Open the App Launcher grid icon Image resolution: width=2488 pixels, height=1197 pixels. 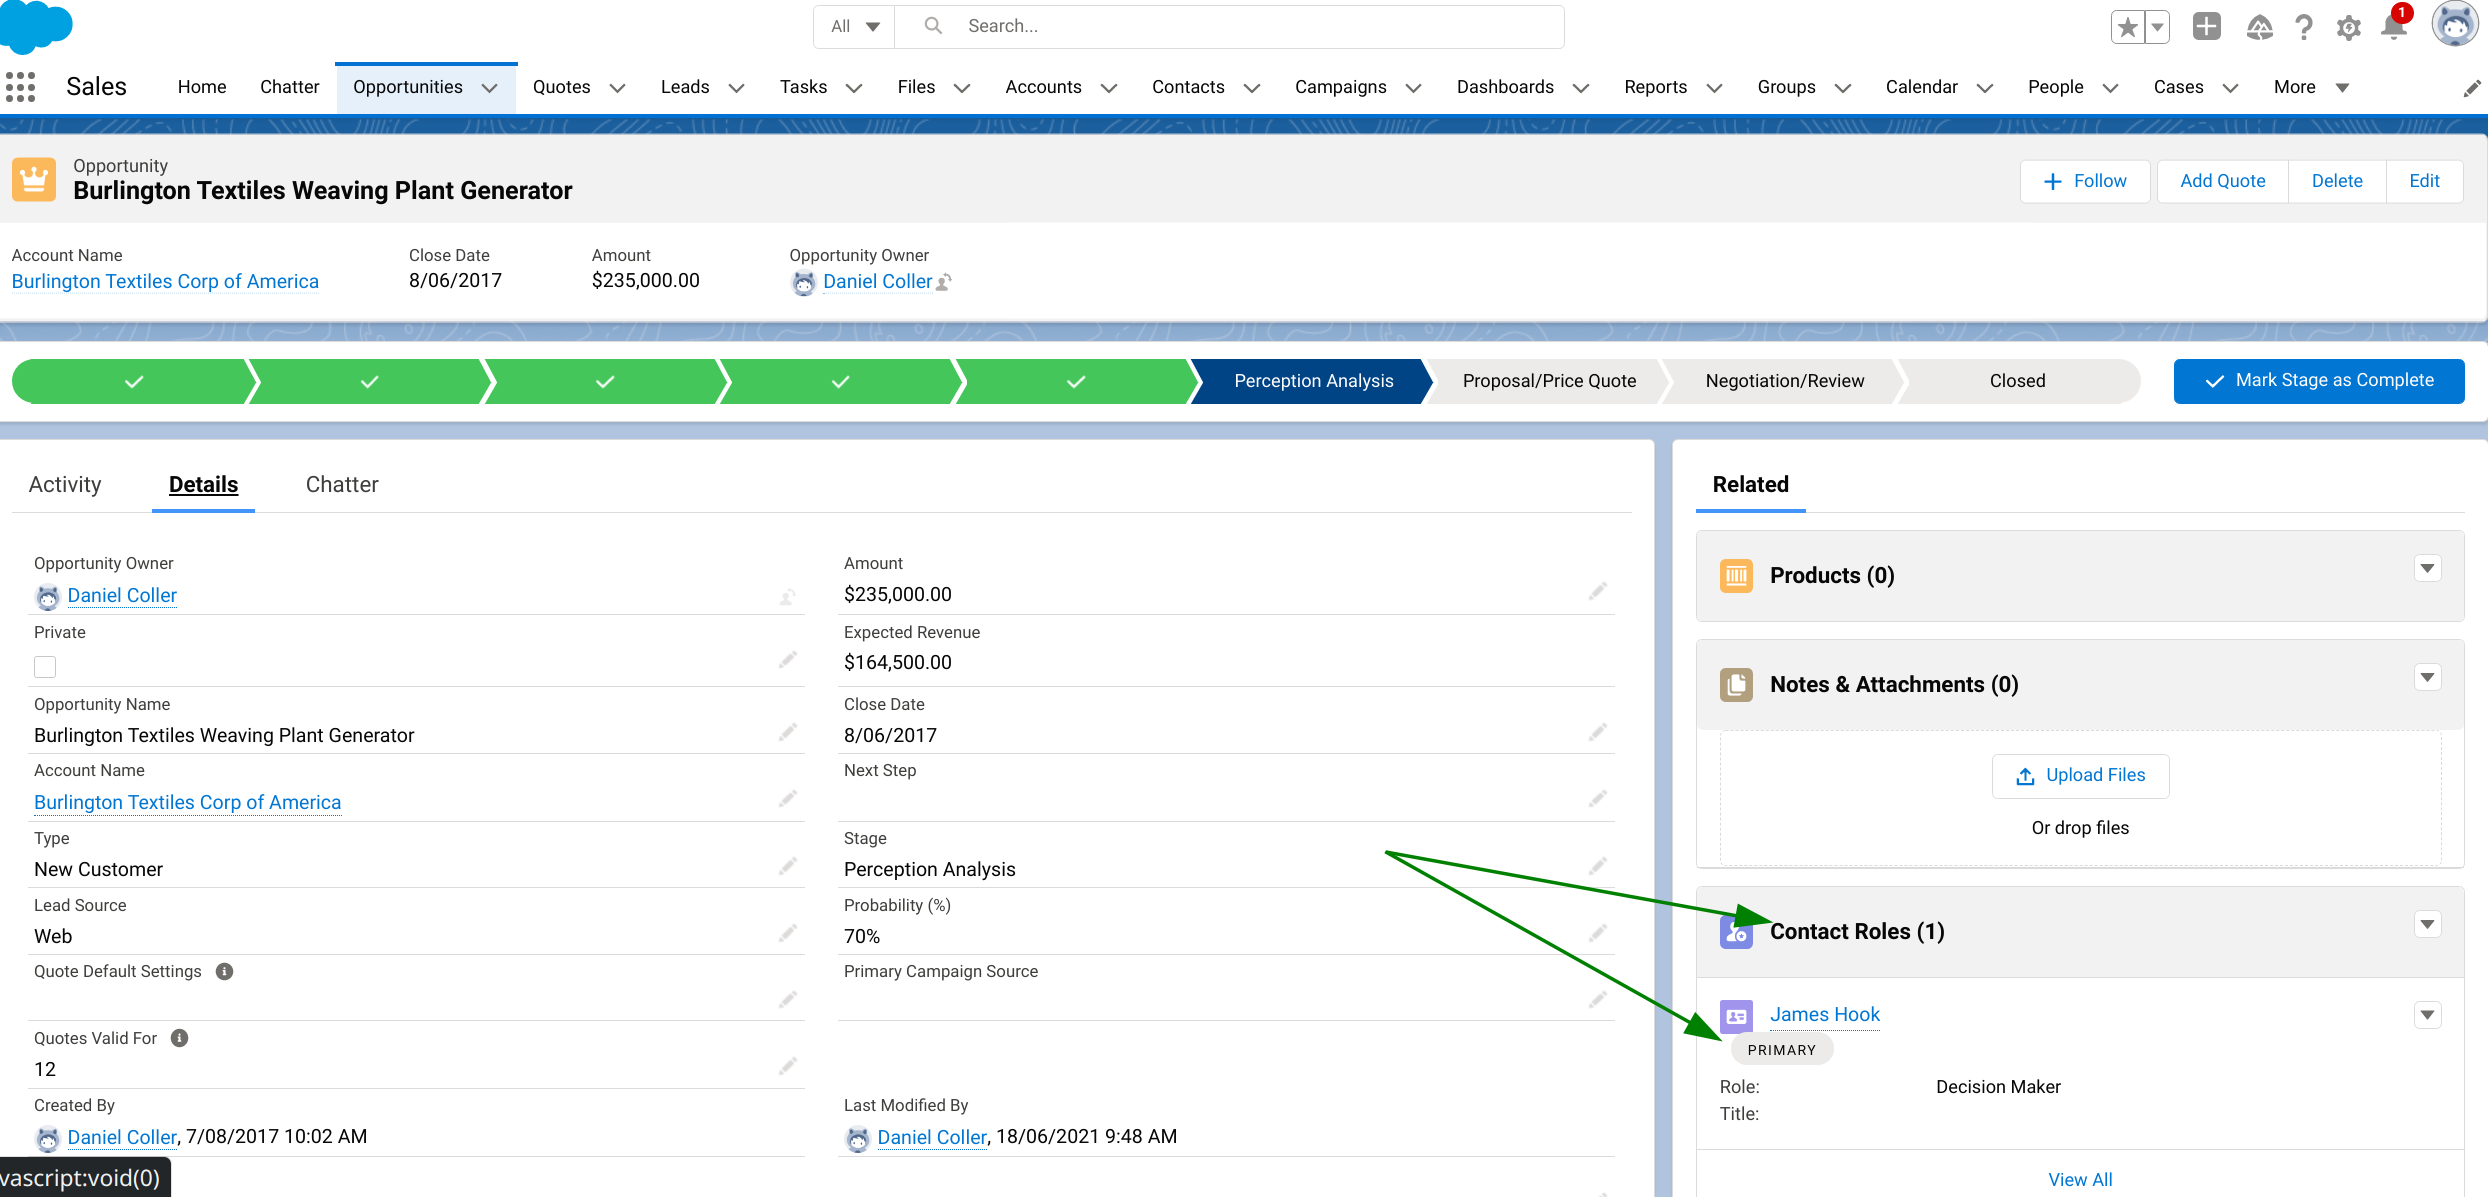coord(20,87)
